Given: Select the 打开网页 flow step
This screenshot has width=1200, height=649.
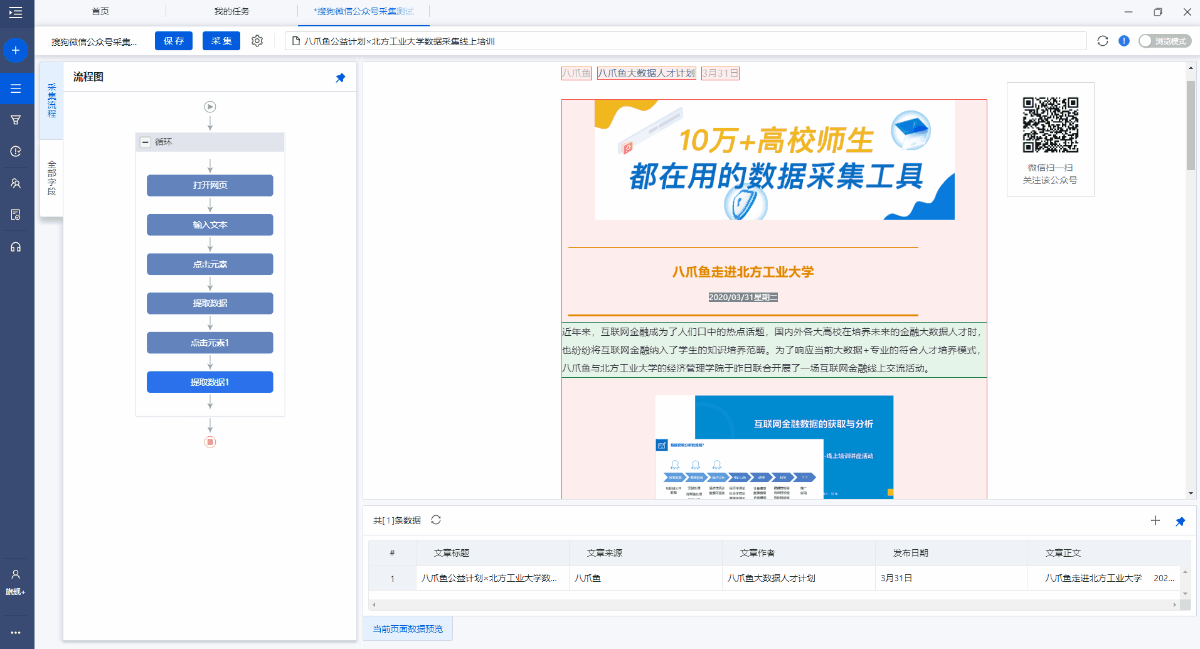Looking at the screenshot, I should pyautogui.click(x=210, y=185).
